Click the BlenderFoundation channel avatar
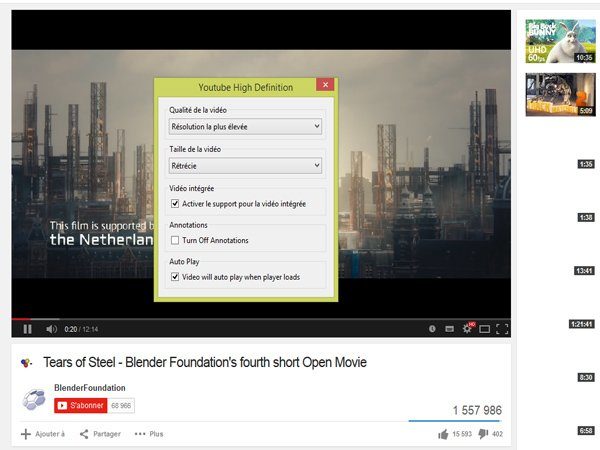Image resolution: width=600 pixels, height=450 pixels. 34,399
